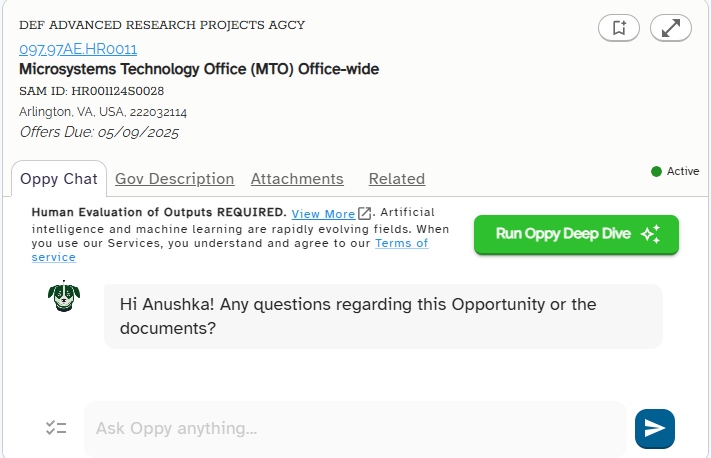Click the external-link icon next to View More

pyautogui.click(x=364, y=213)
